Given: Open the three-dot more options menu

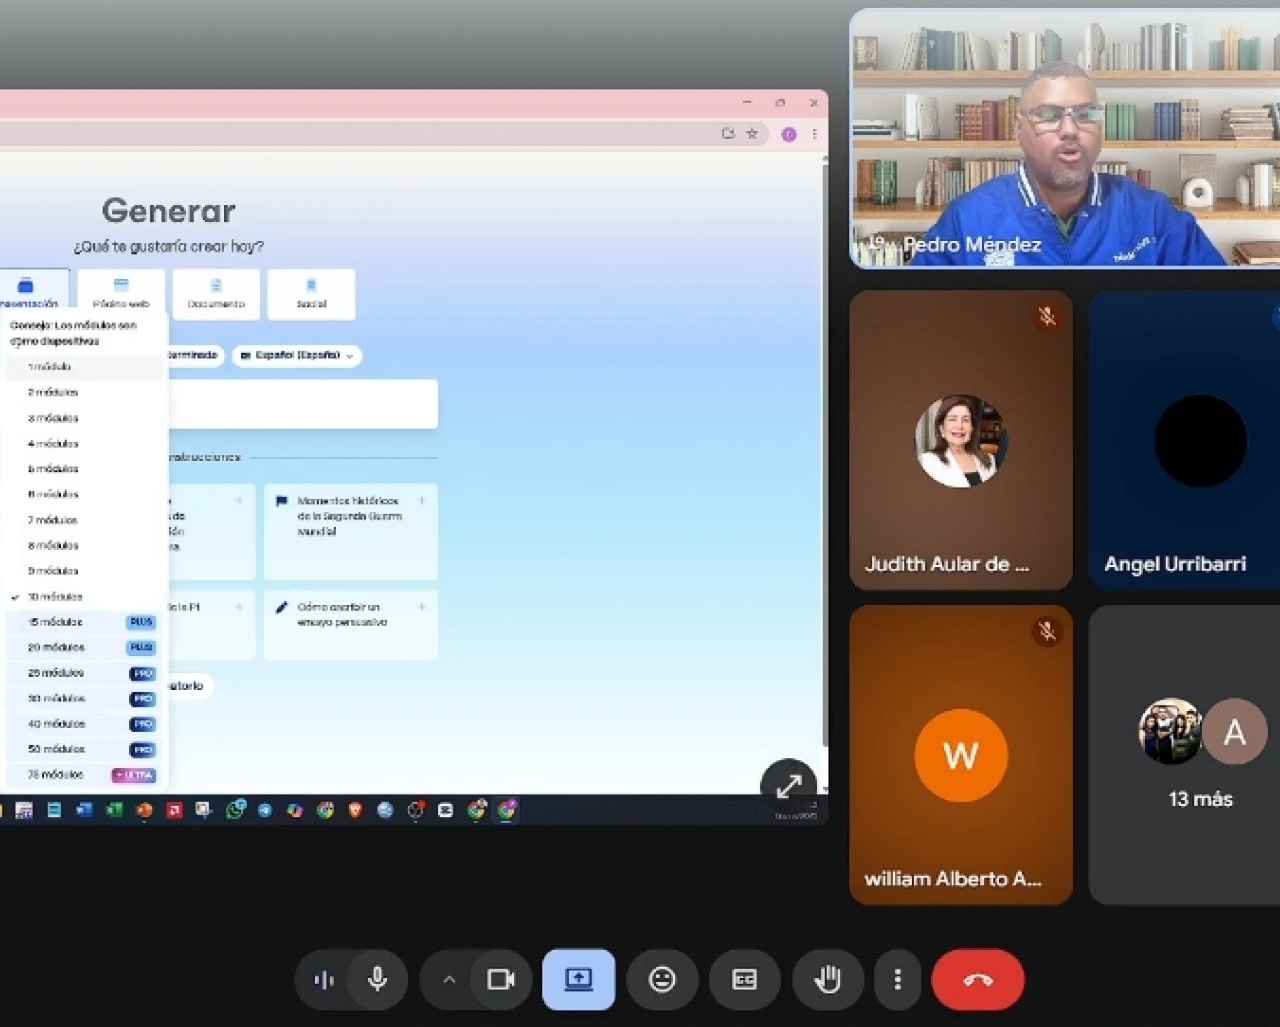Looking at the screenshot, I should (897, 979).
